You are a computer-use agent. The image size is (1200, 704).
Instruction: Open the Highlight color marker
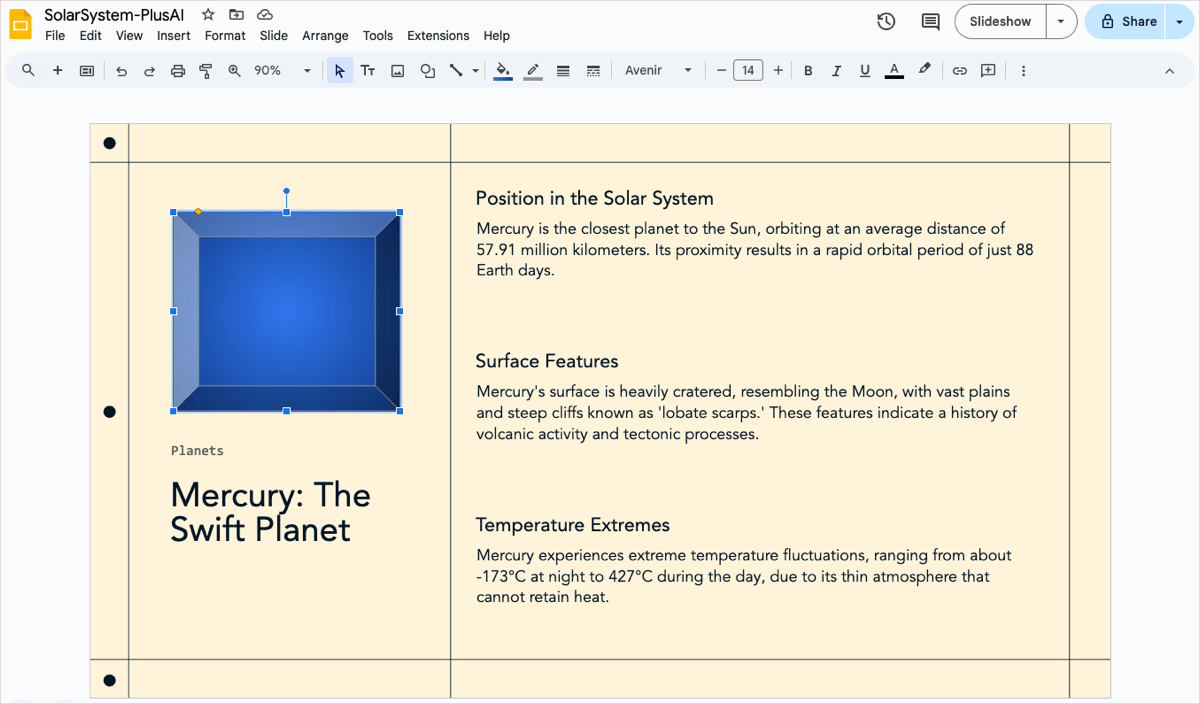pyautogui.click(x=924, y=71)
